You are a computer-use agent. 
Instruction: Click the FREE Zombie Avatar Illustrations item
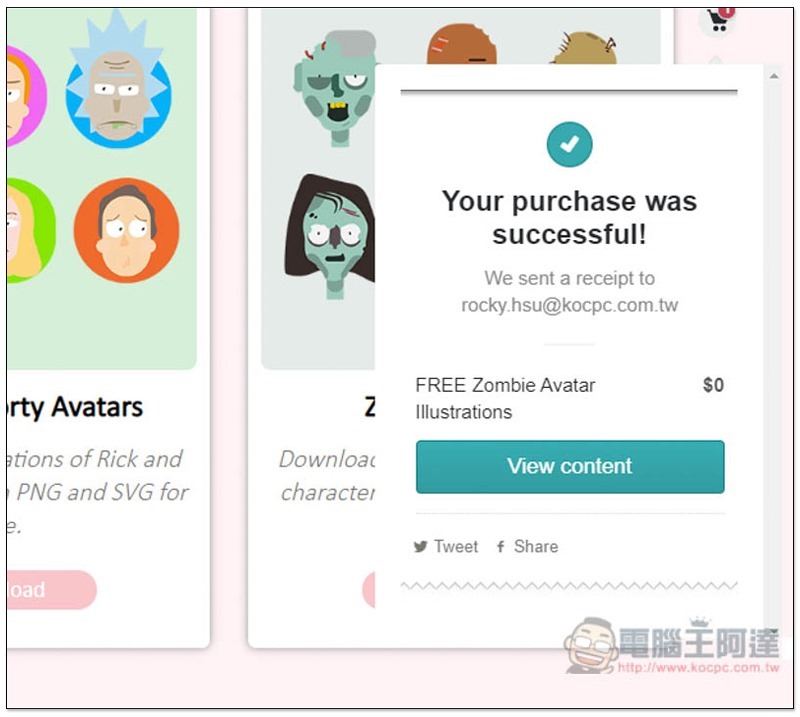(x=505, y=399)
